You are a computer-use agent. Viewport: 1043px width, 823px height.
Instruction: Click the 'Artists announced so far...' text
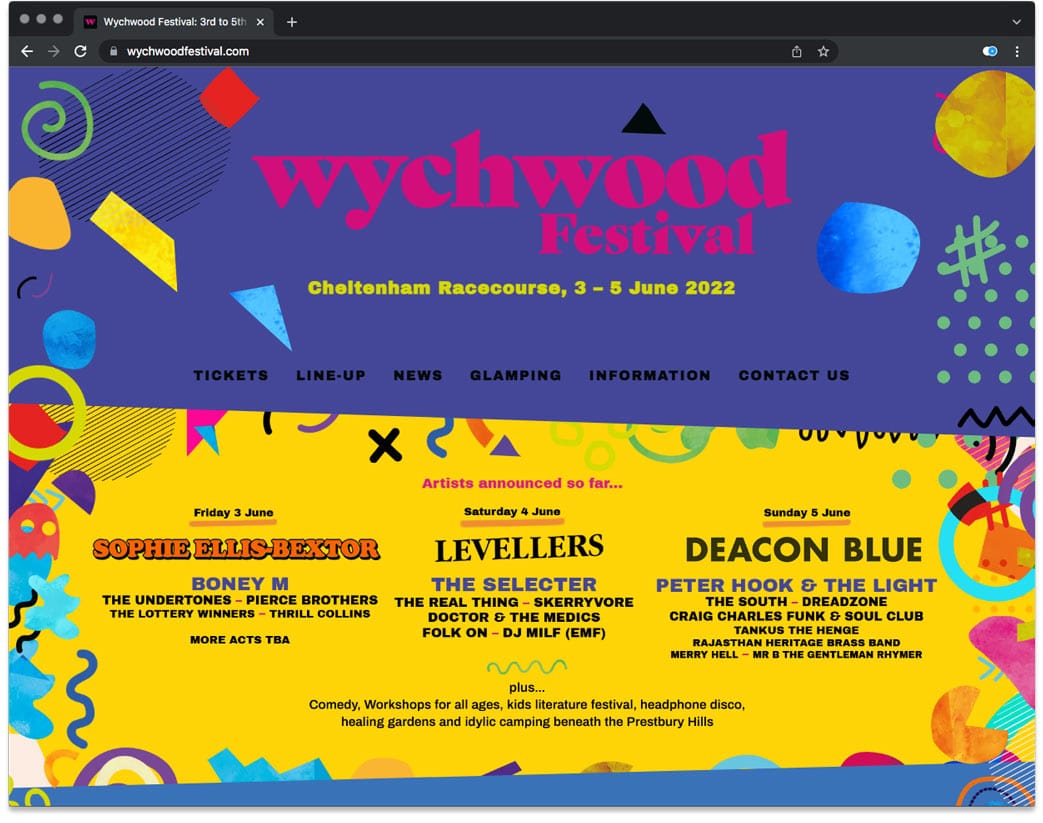(x=522, y=483)
